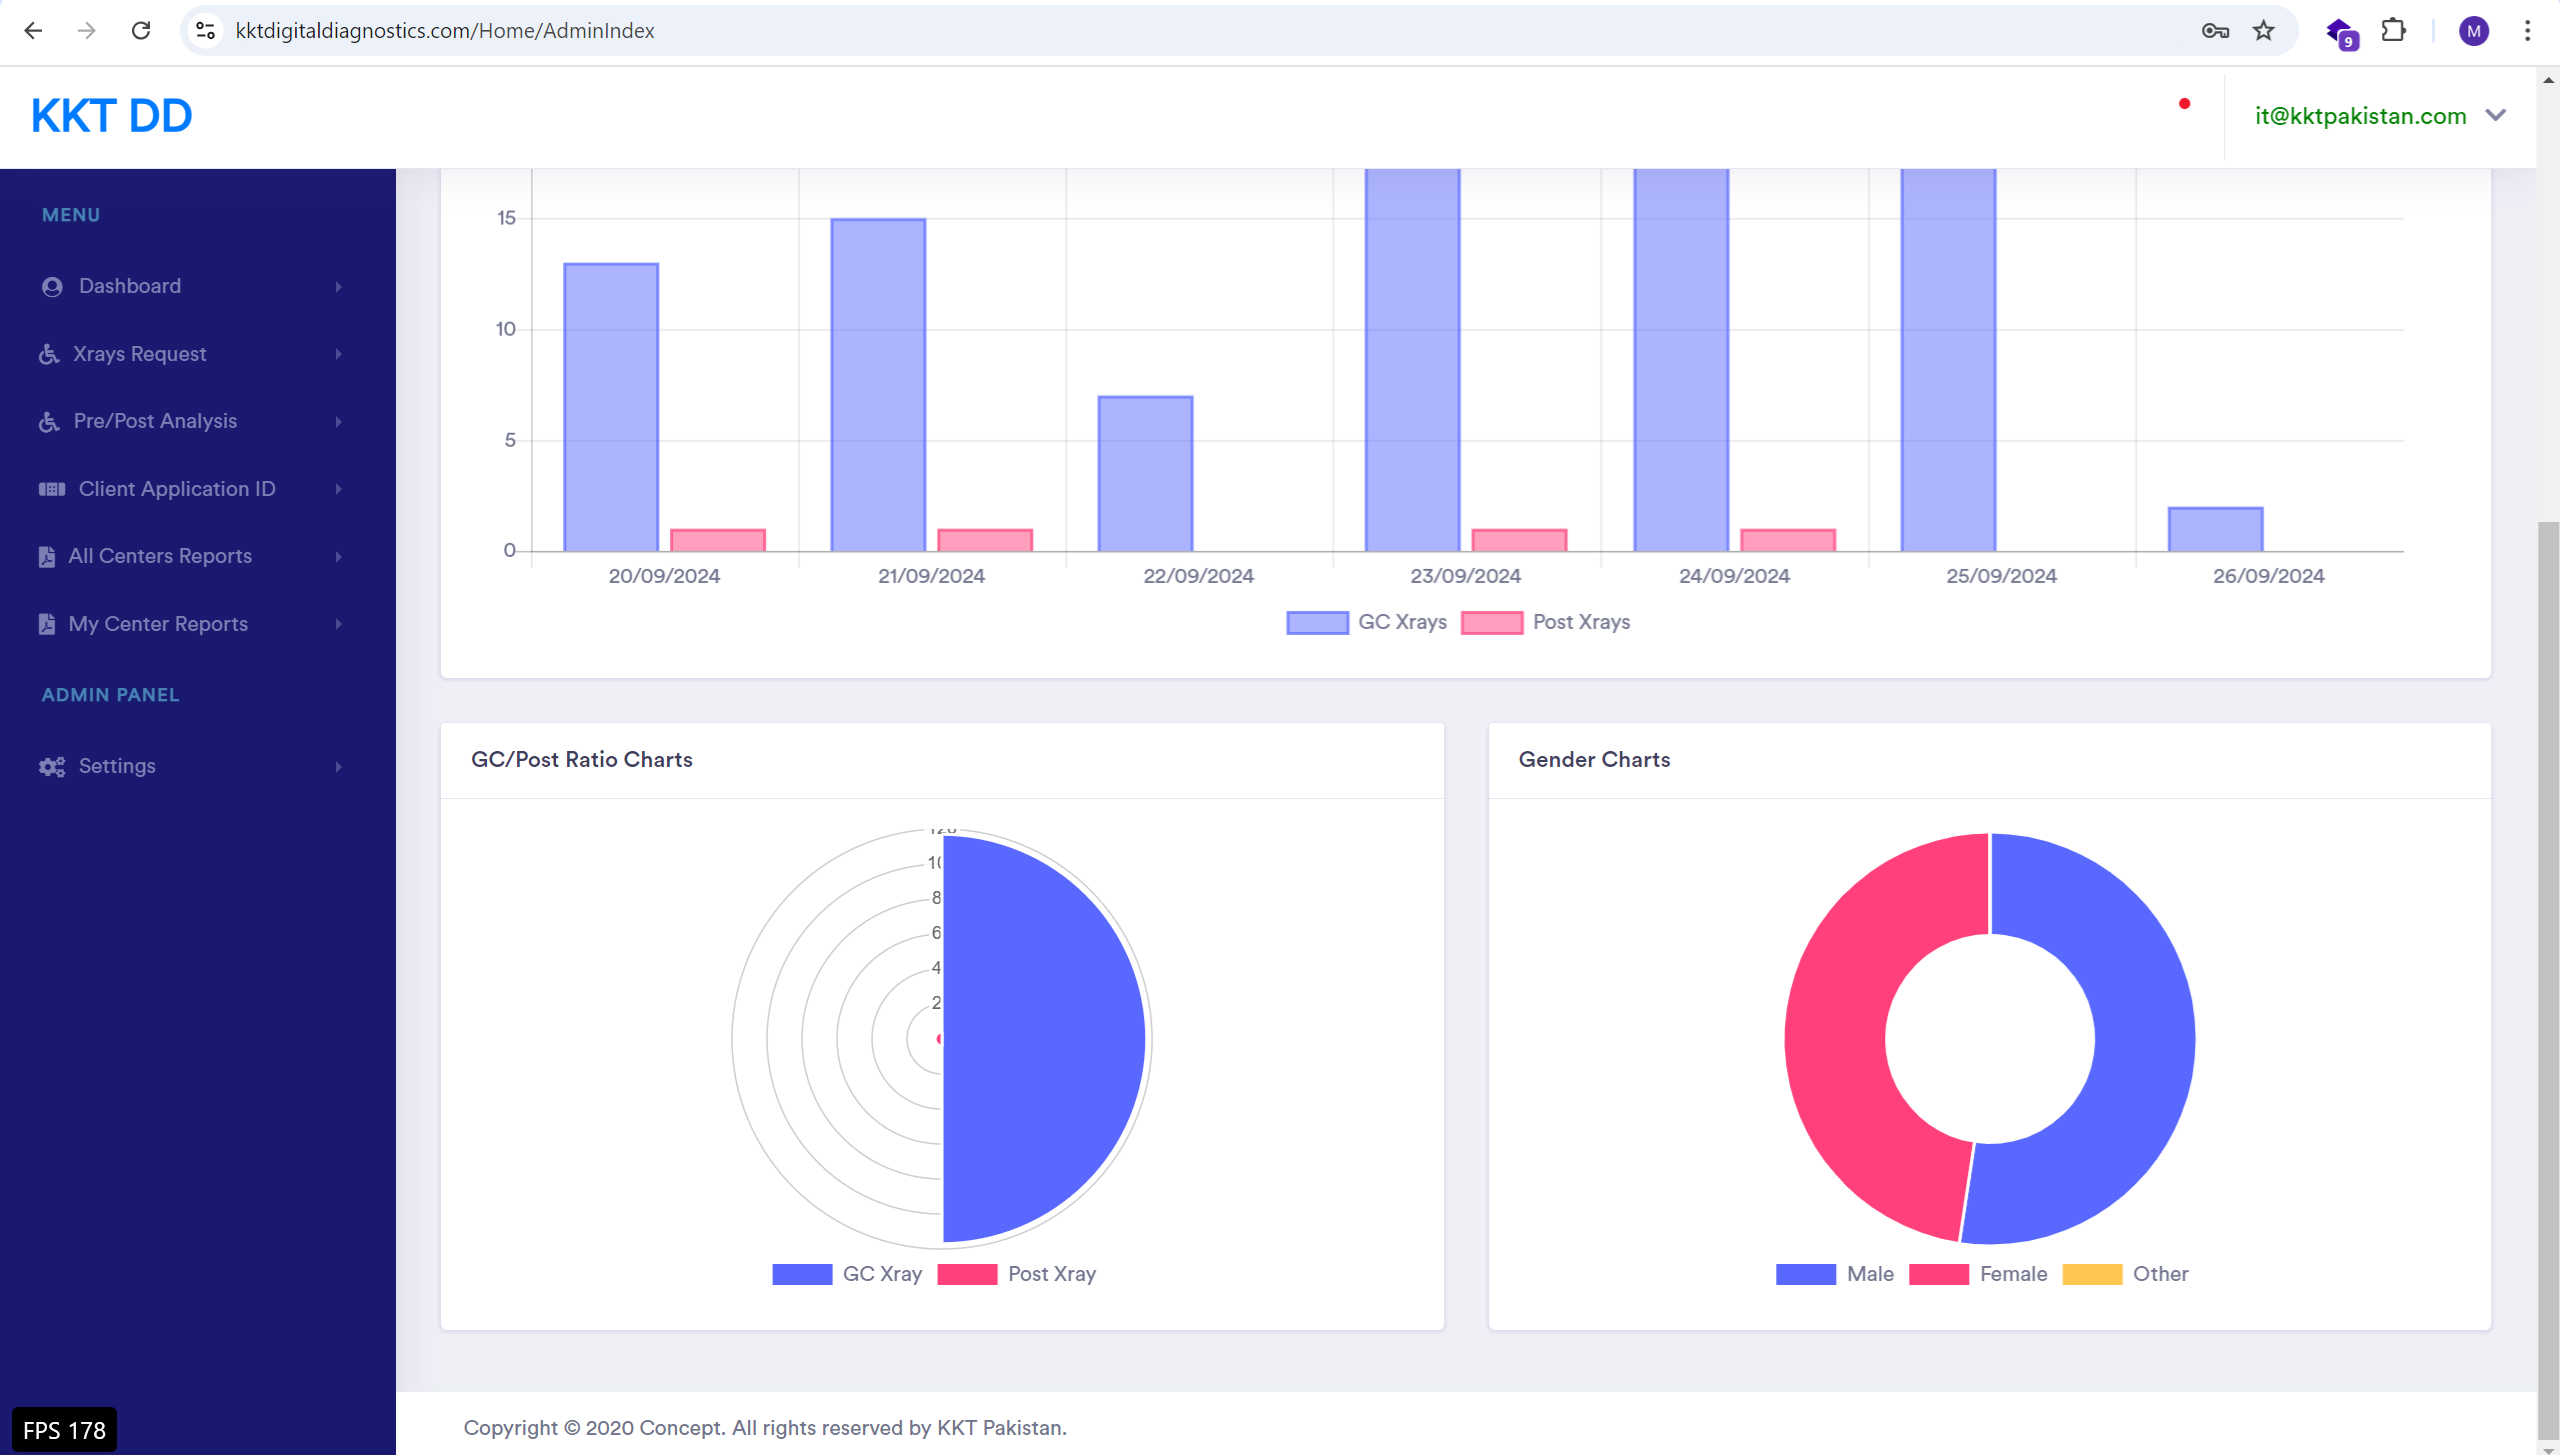This screenshot has height=1455, width=2560.
Task: Click the GC/Post Ratio Charts heading
Action: 582,760
